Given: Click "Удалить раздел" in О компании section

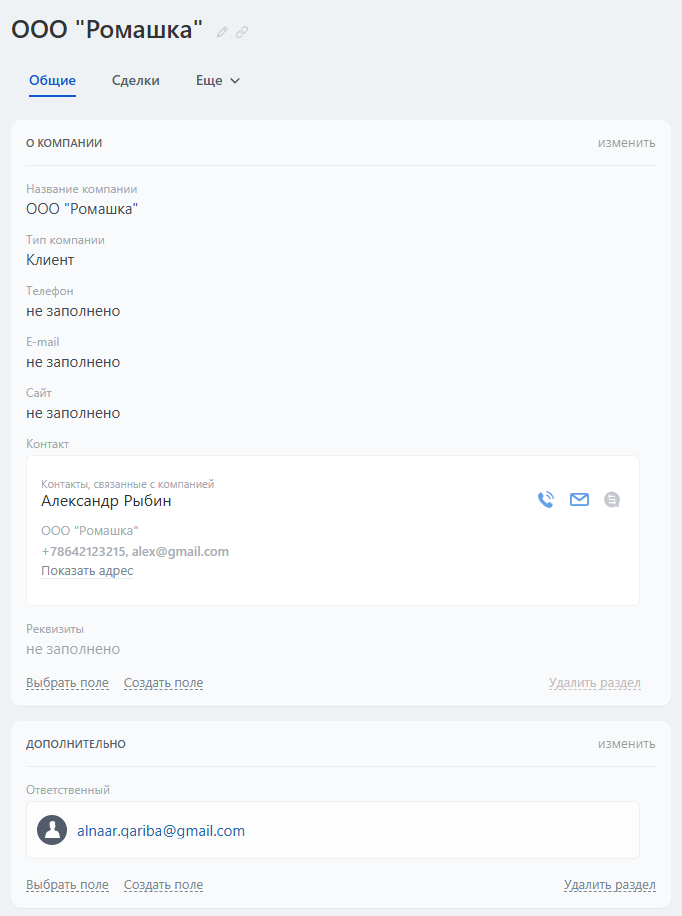Looking at the screenshot, I should [594, 684].
